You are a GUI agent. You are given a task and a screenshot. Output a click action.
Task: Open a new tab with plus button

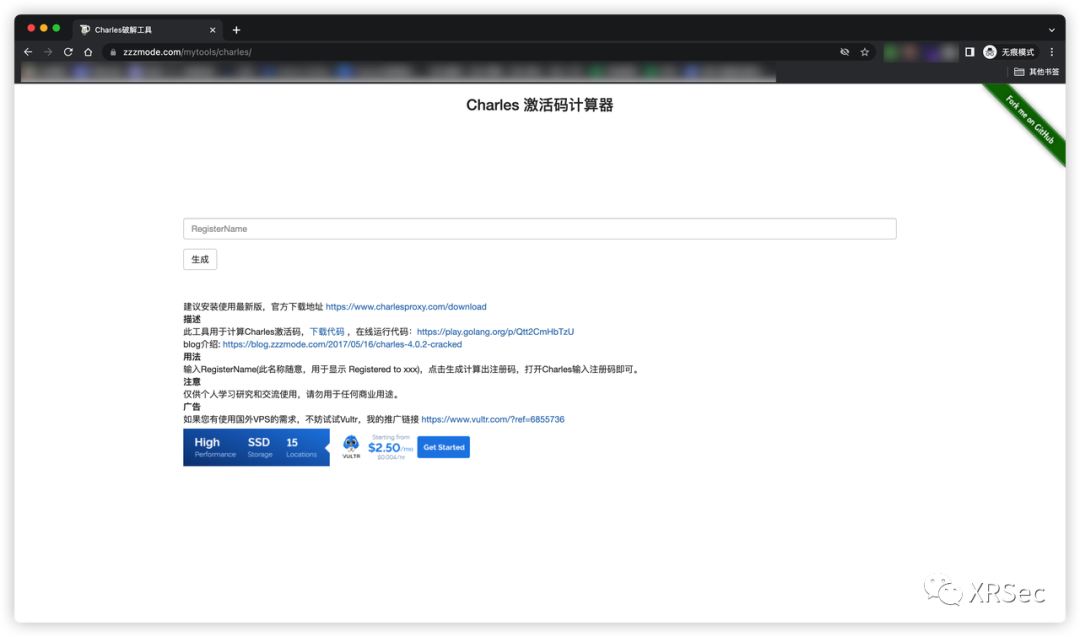coord(236,30)
